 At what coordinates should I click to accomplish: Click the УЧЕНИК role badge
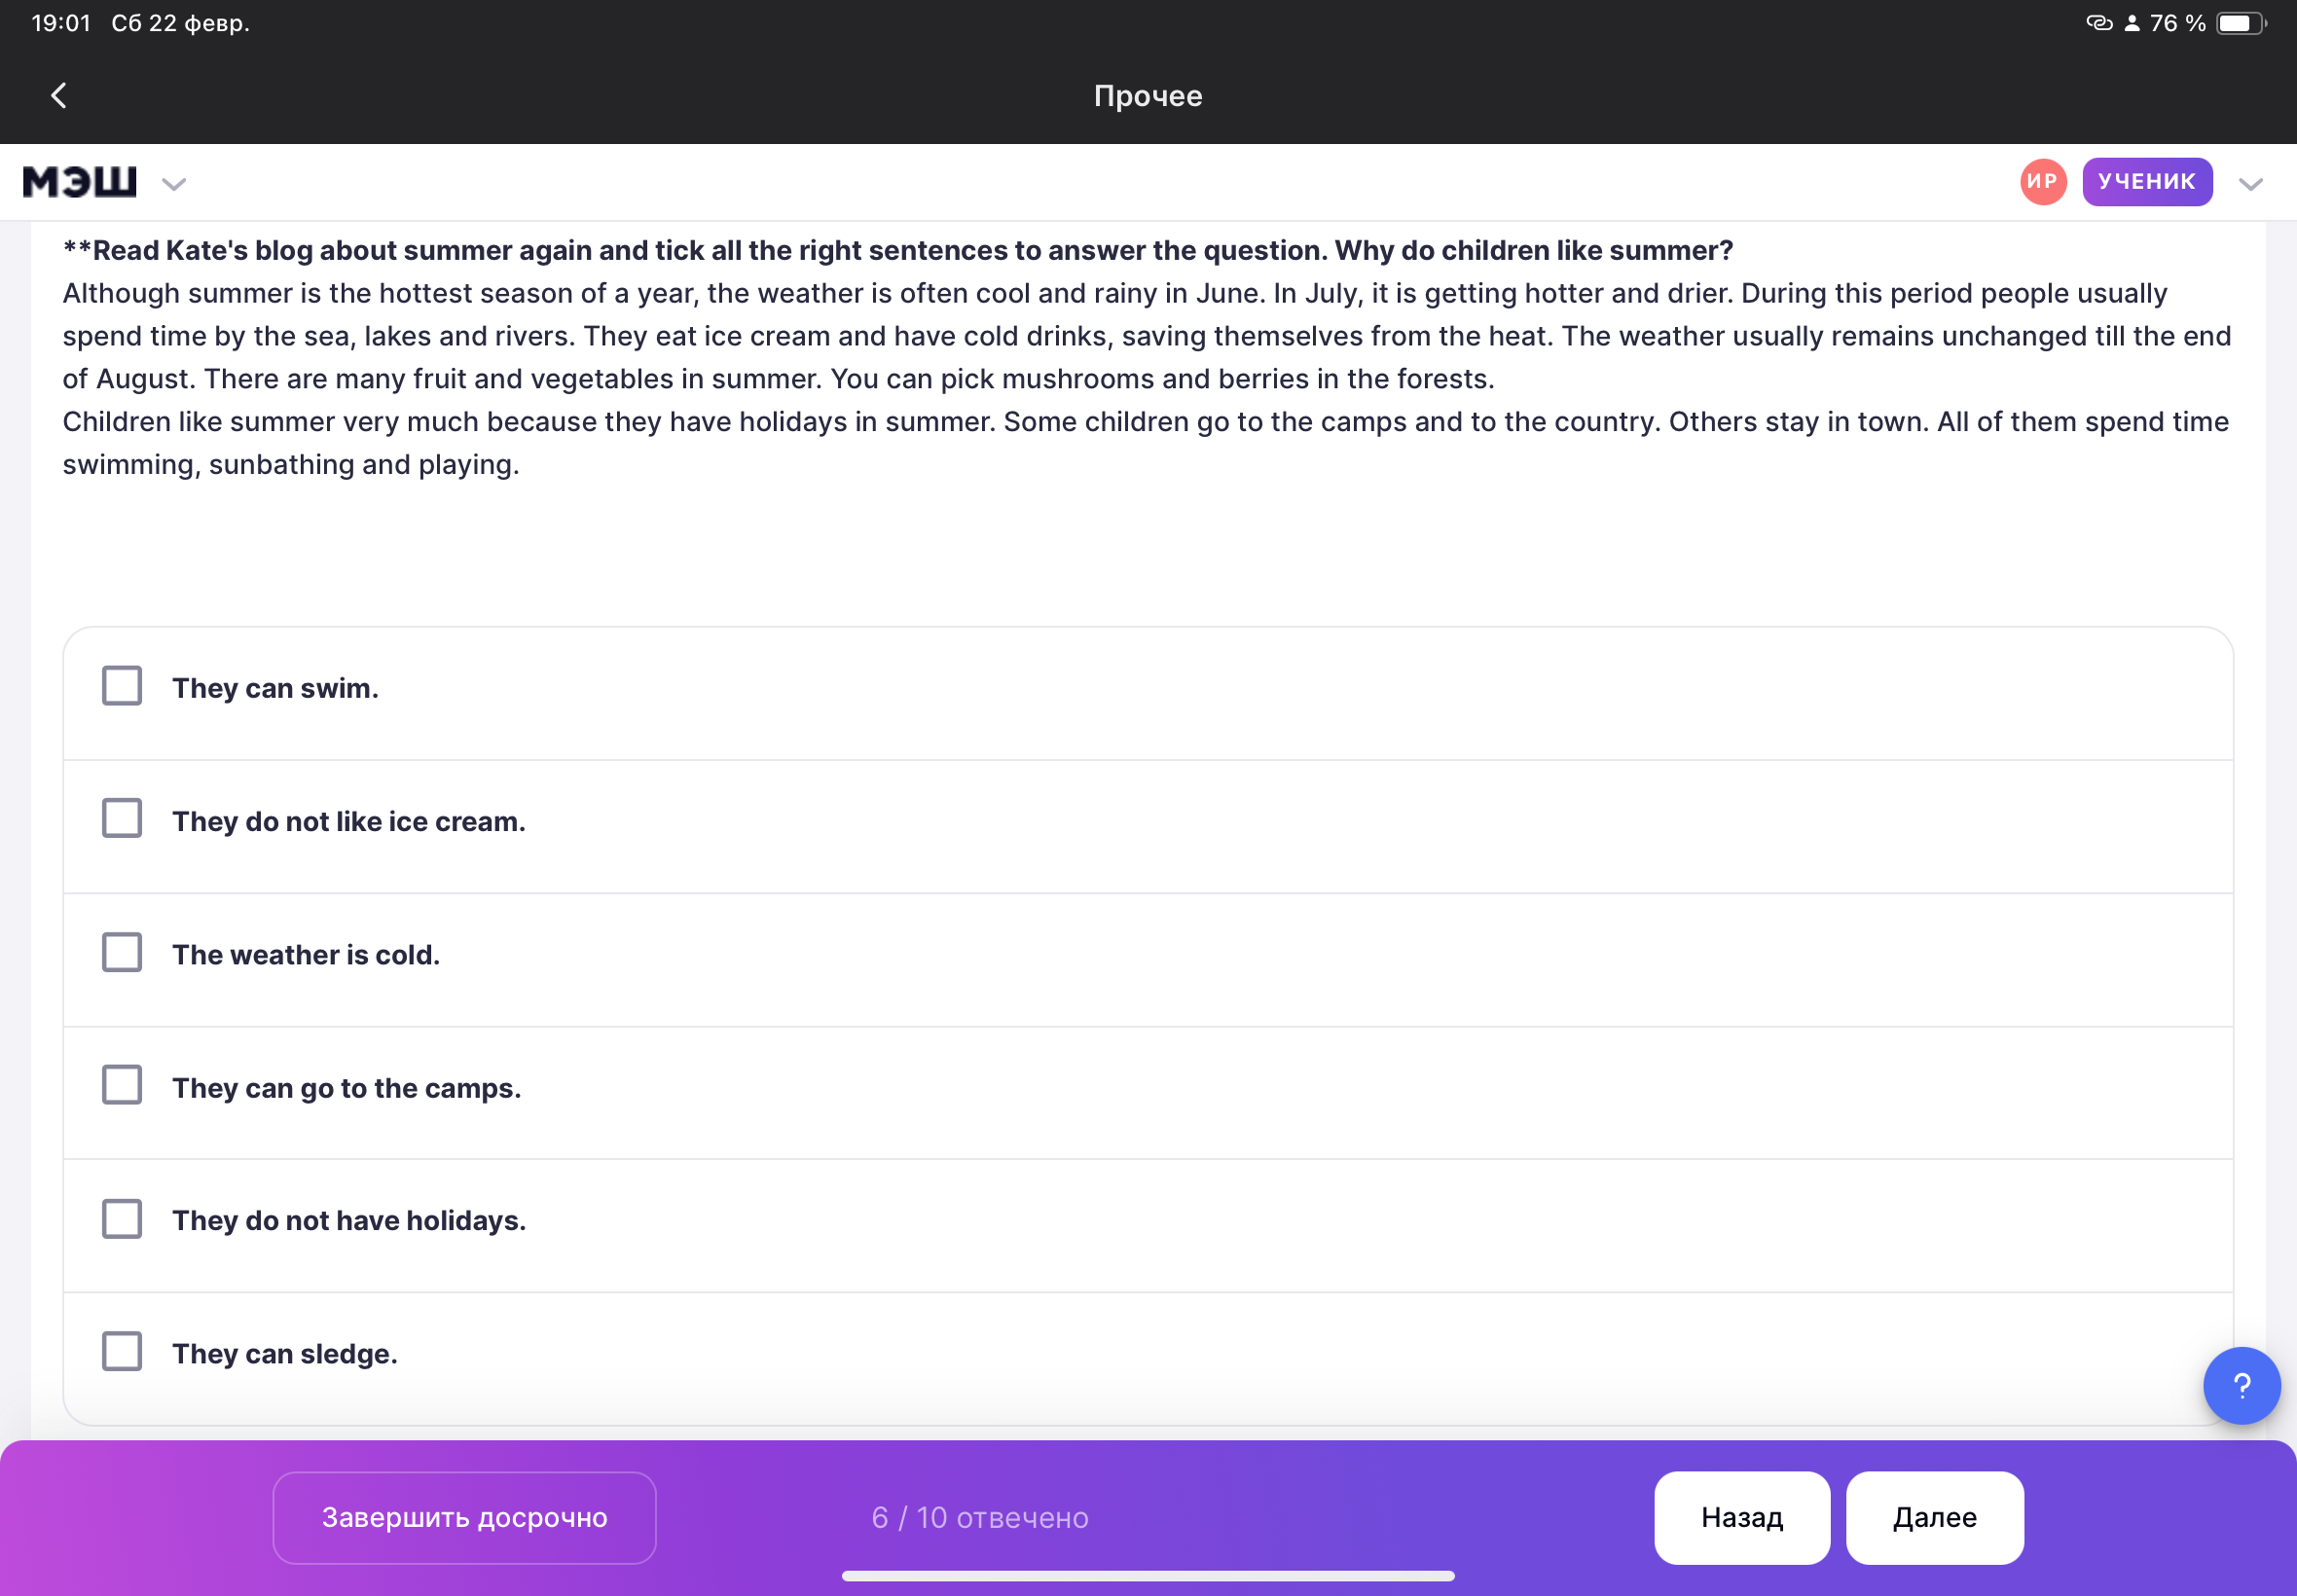pyautogui.click(x=2146, y=182)
